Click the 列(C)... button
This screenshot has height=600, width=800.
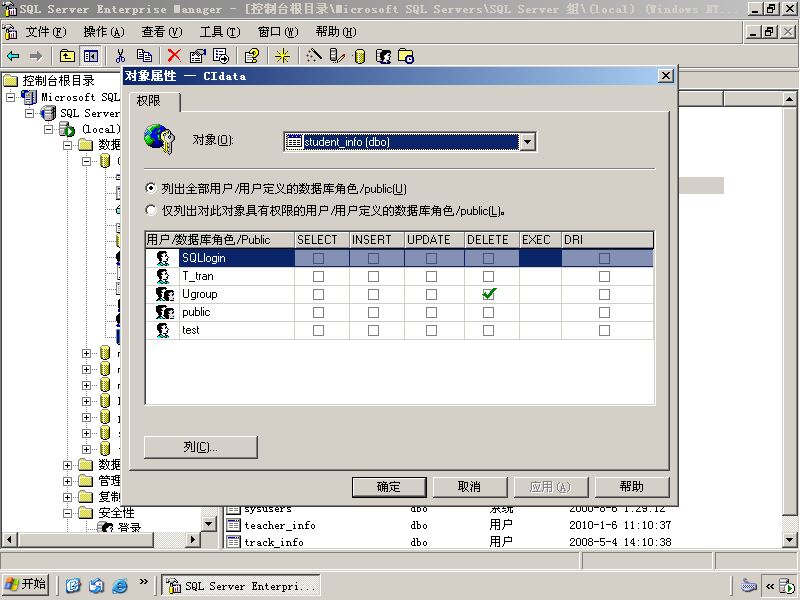(201, 447)
